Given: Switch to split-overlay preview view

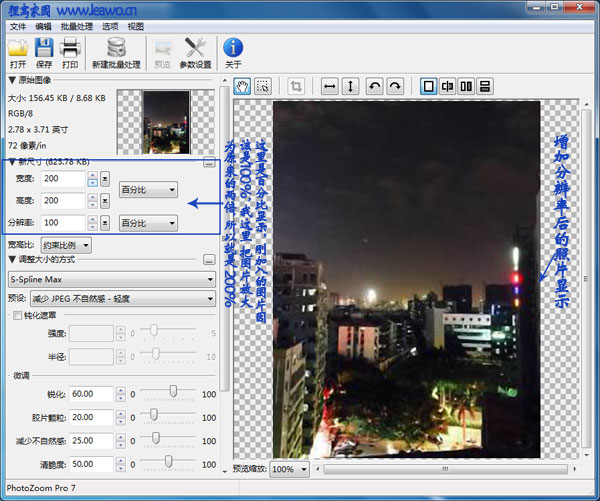Looking at the screenshot, I should click(447, 86).
